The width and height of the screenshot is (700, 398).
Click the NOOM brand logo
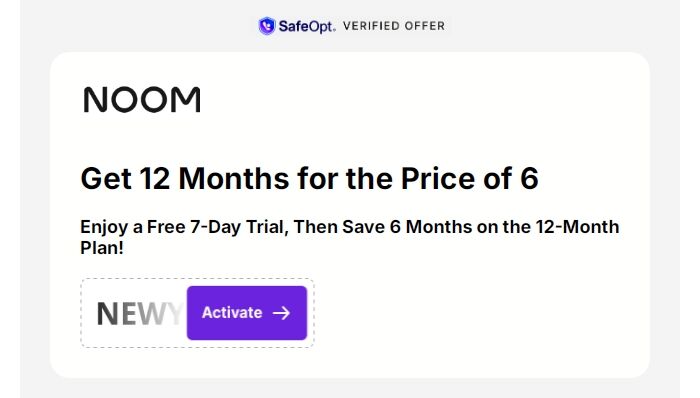(142, 100)
